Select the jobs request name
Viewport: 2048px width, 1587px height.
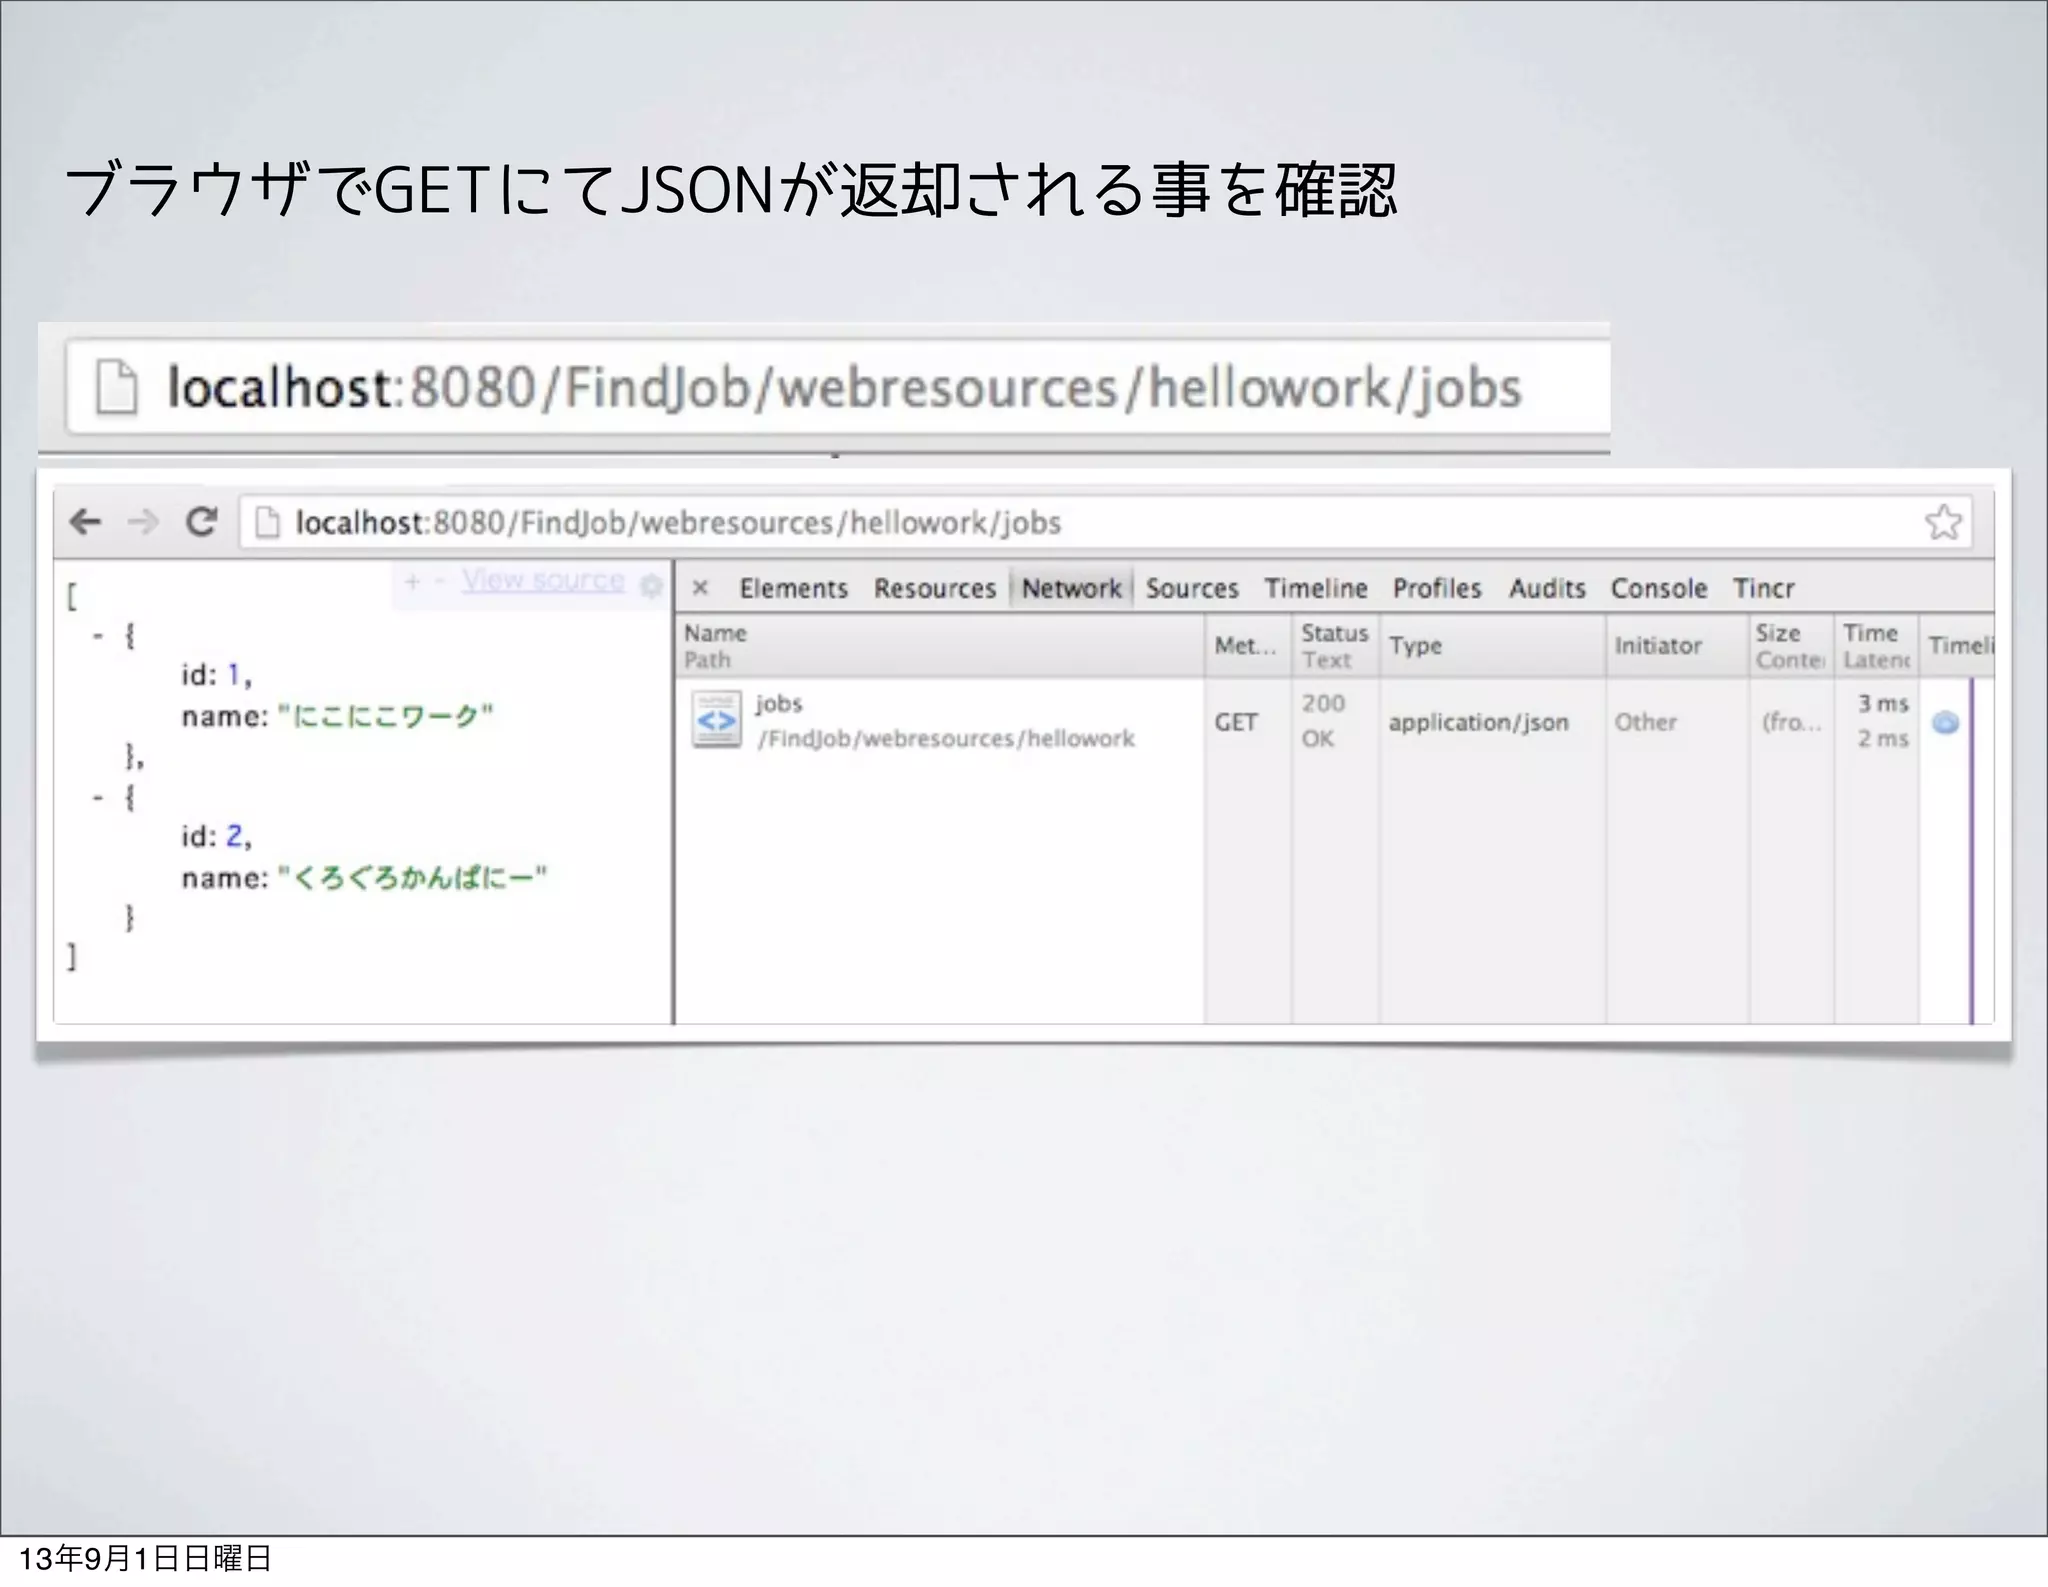click(x=779, y=704)
